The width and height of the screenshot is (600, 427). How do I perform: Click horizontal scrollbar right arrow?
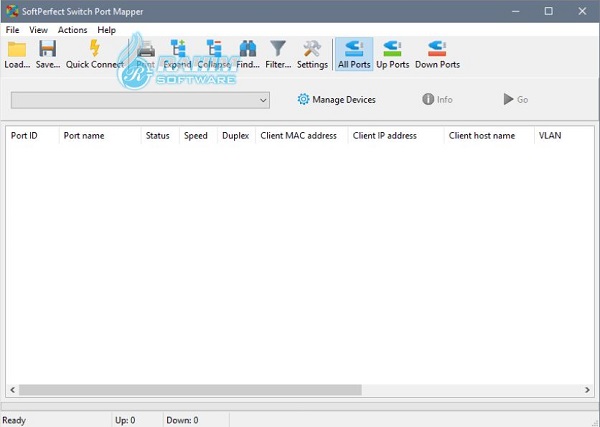click(587, 390)
